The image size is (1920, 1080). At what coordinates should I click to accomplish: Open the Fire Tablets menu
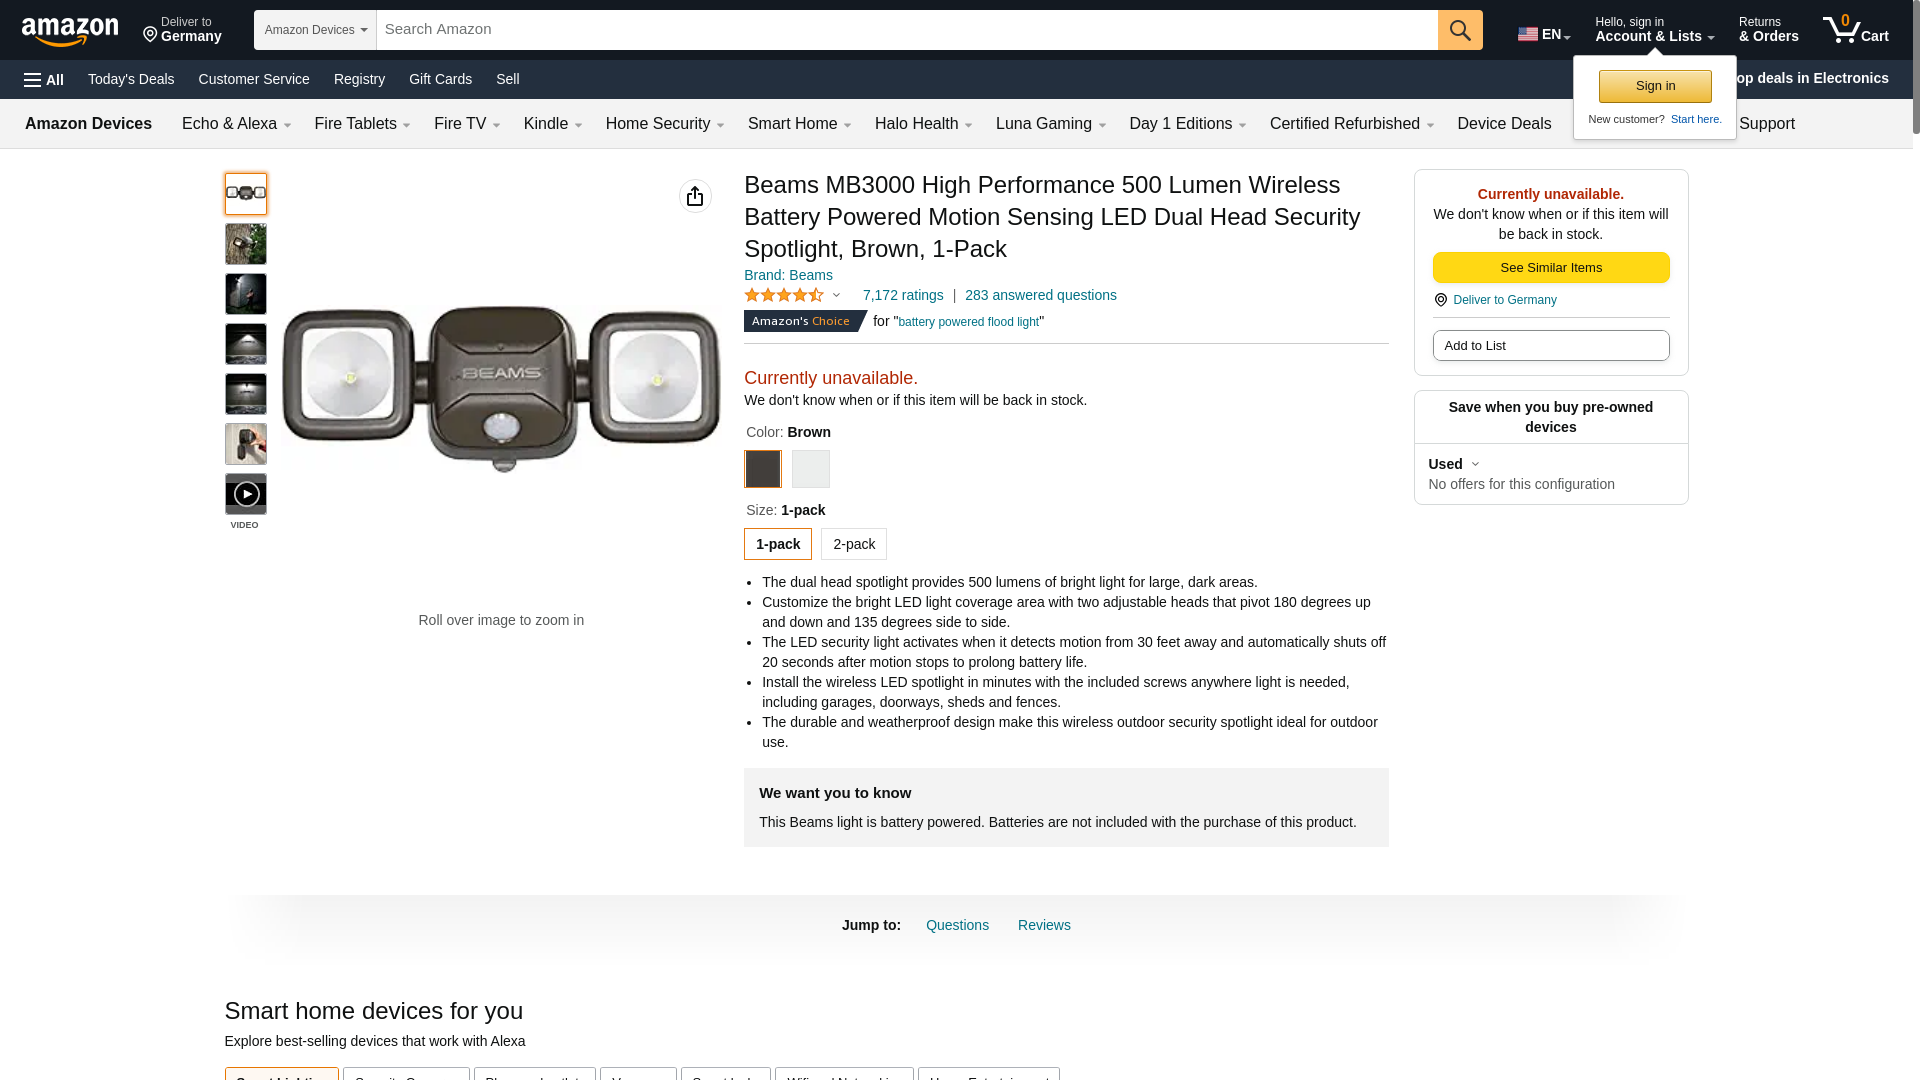pos(362,124)
